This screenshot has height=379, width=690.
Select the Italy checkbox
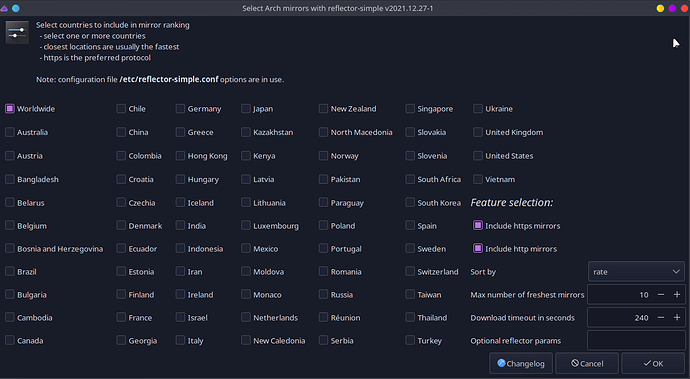pyautogui.click(x=180, y=340)
